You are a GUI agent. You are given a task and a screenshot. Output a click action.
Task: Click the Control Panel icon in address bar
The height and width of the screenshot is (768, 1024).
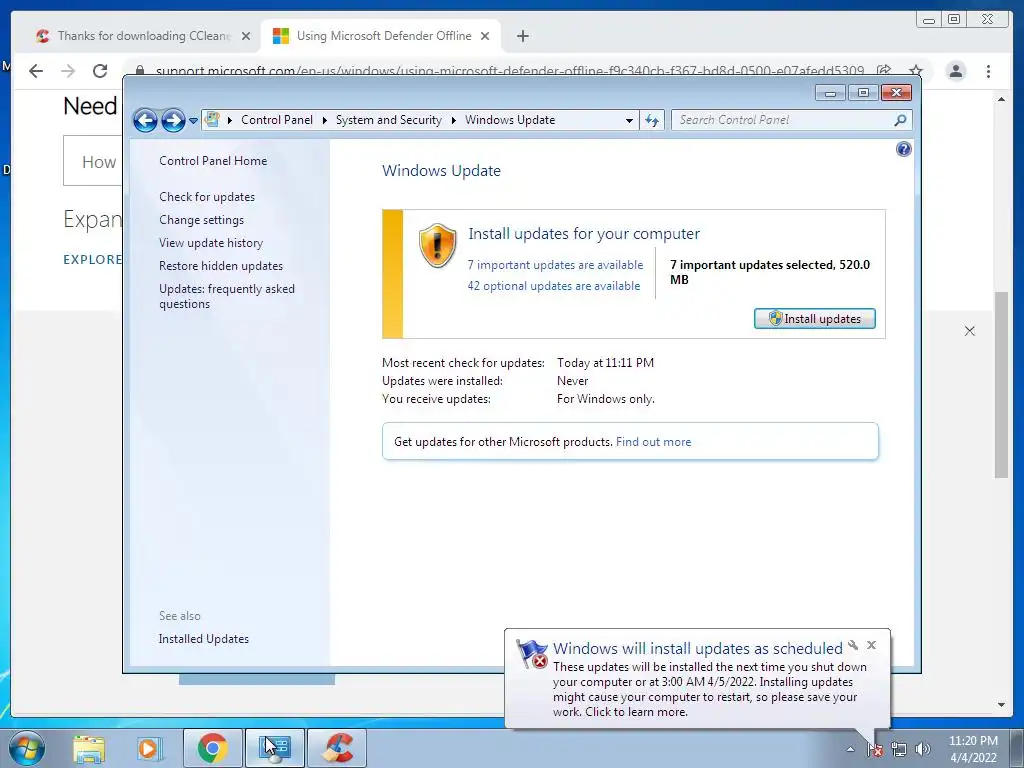click(x=212, y=120)
